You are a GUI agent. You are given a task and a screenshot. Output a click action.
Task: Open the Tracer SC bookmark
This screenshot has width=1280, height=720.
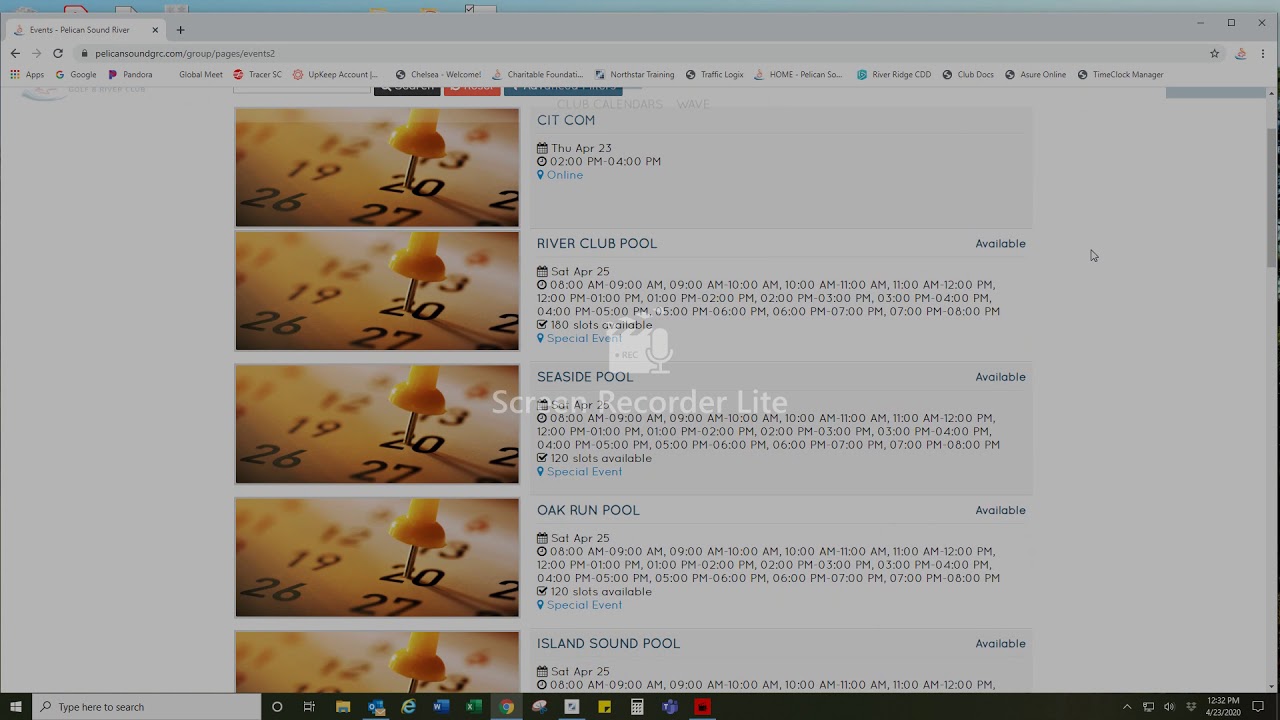258,74
